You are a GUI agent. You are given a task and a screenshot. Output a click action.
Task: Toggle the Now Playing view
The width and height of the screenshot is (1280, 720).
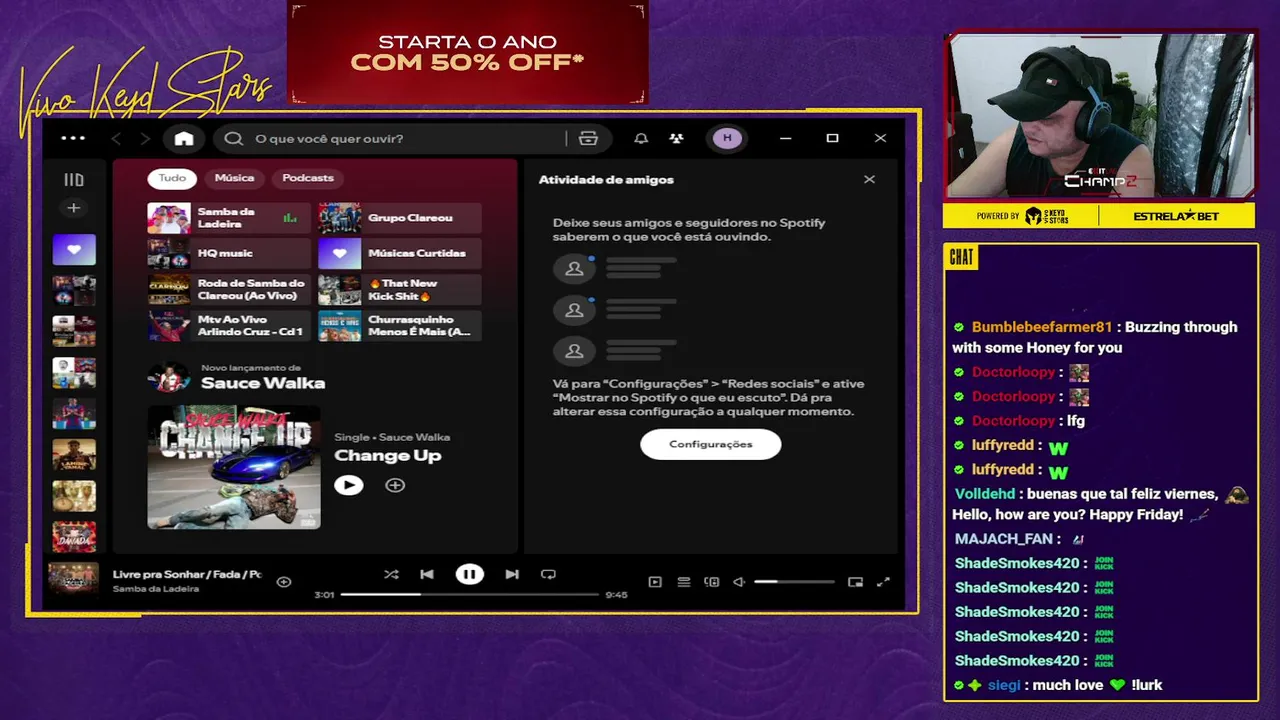[x=655, y=582]
